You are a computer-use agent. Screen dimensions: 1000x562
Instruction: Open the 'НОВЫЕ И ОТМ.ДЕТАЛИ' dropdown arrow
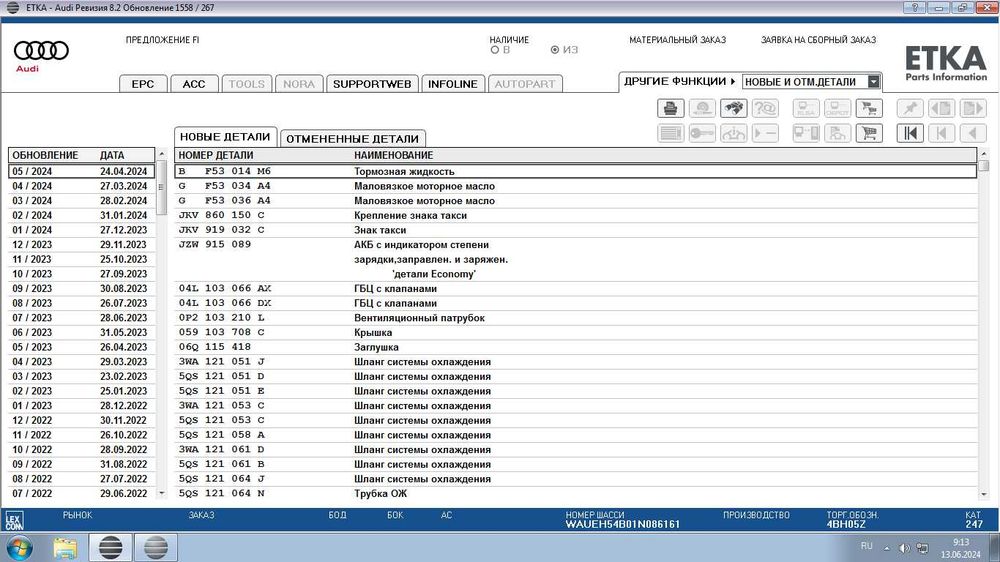874,82
